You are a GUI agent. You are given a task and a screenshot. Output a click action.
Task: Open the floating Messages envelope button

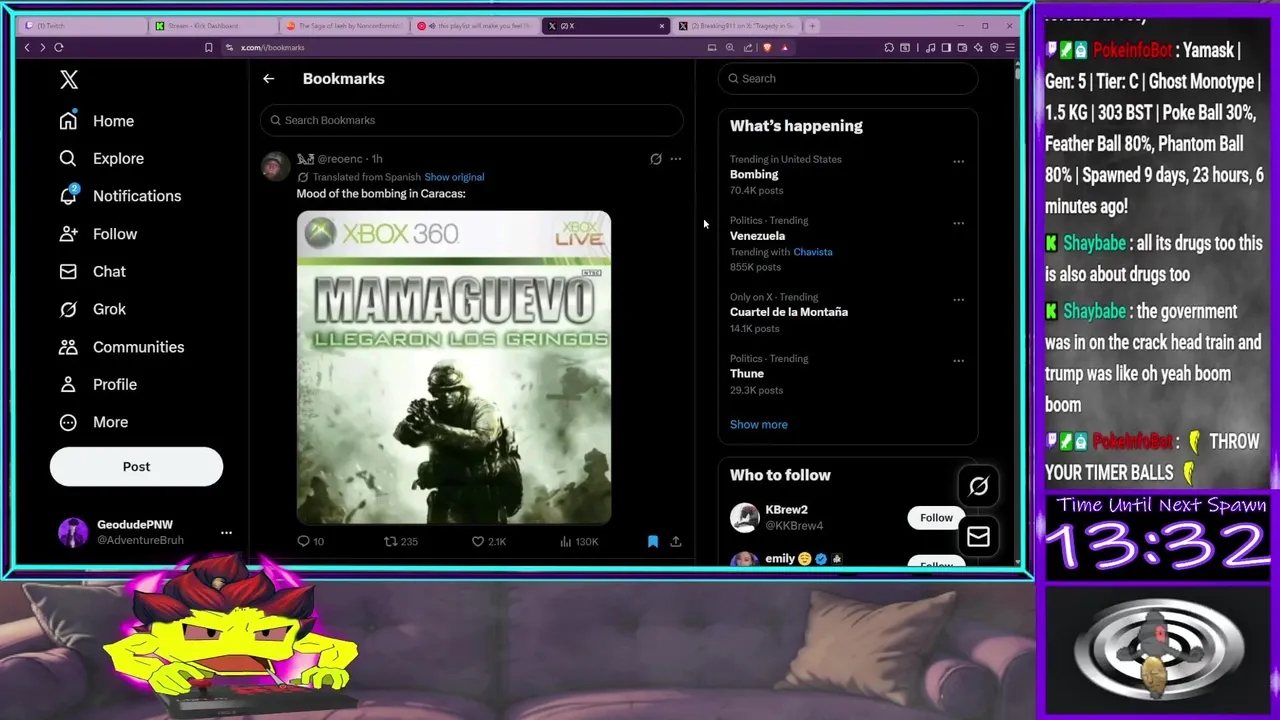pos(978,537)
